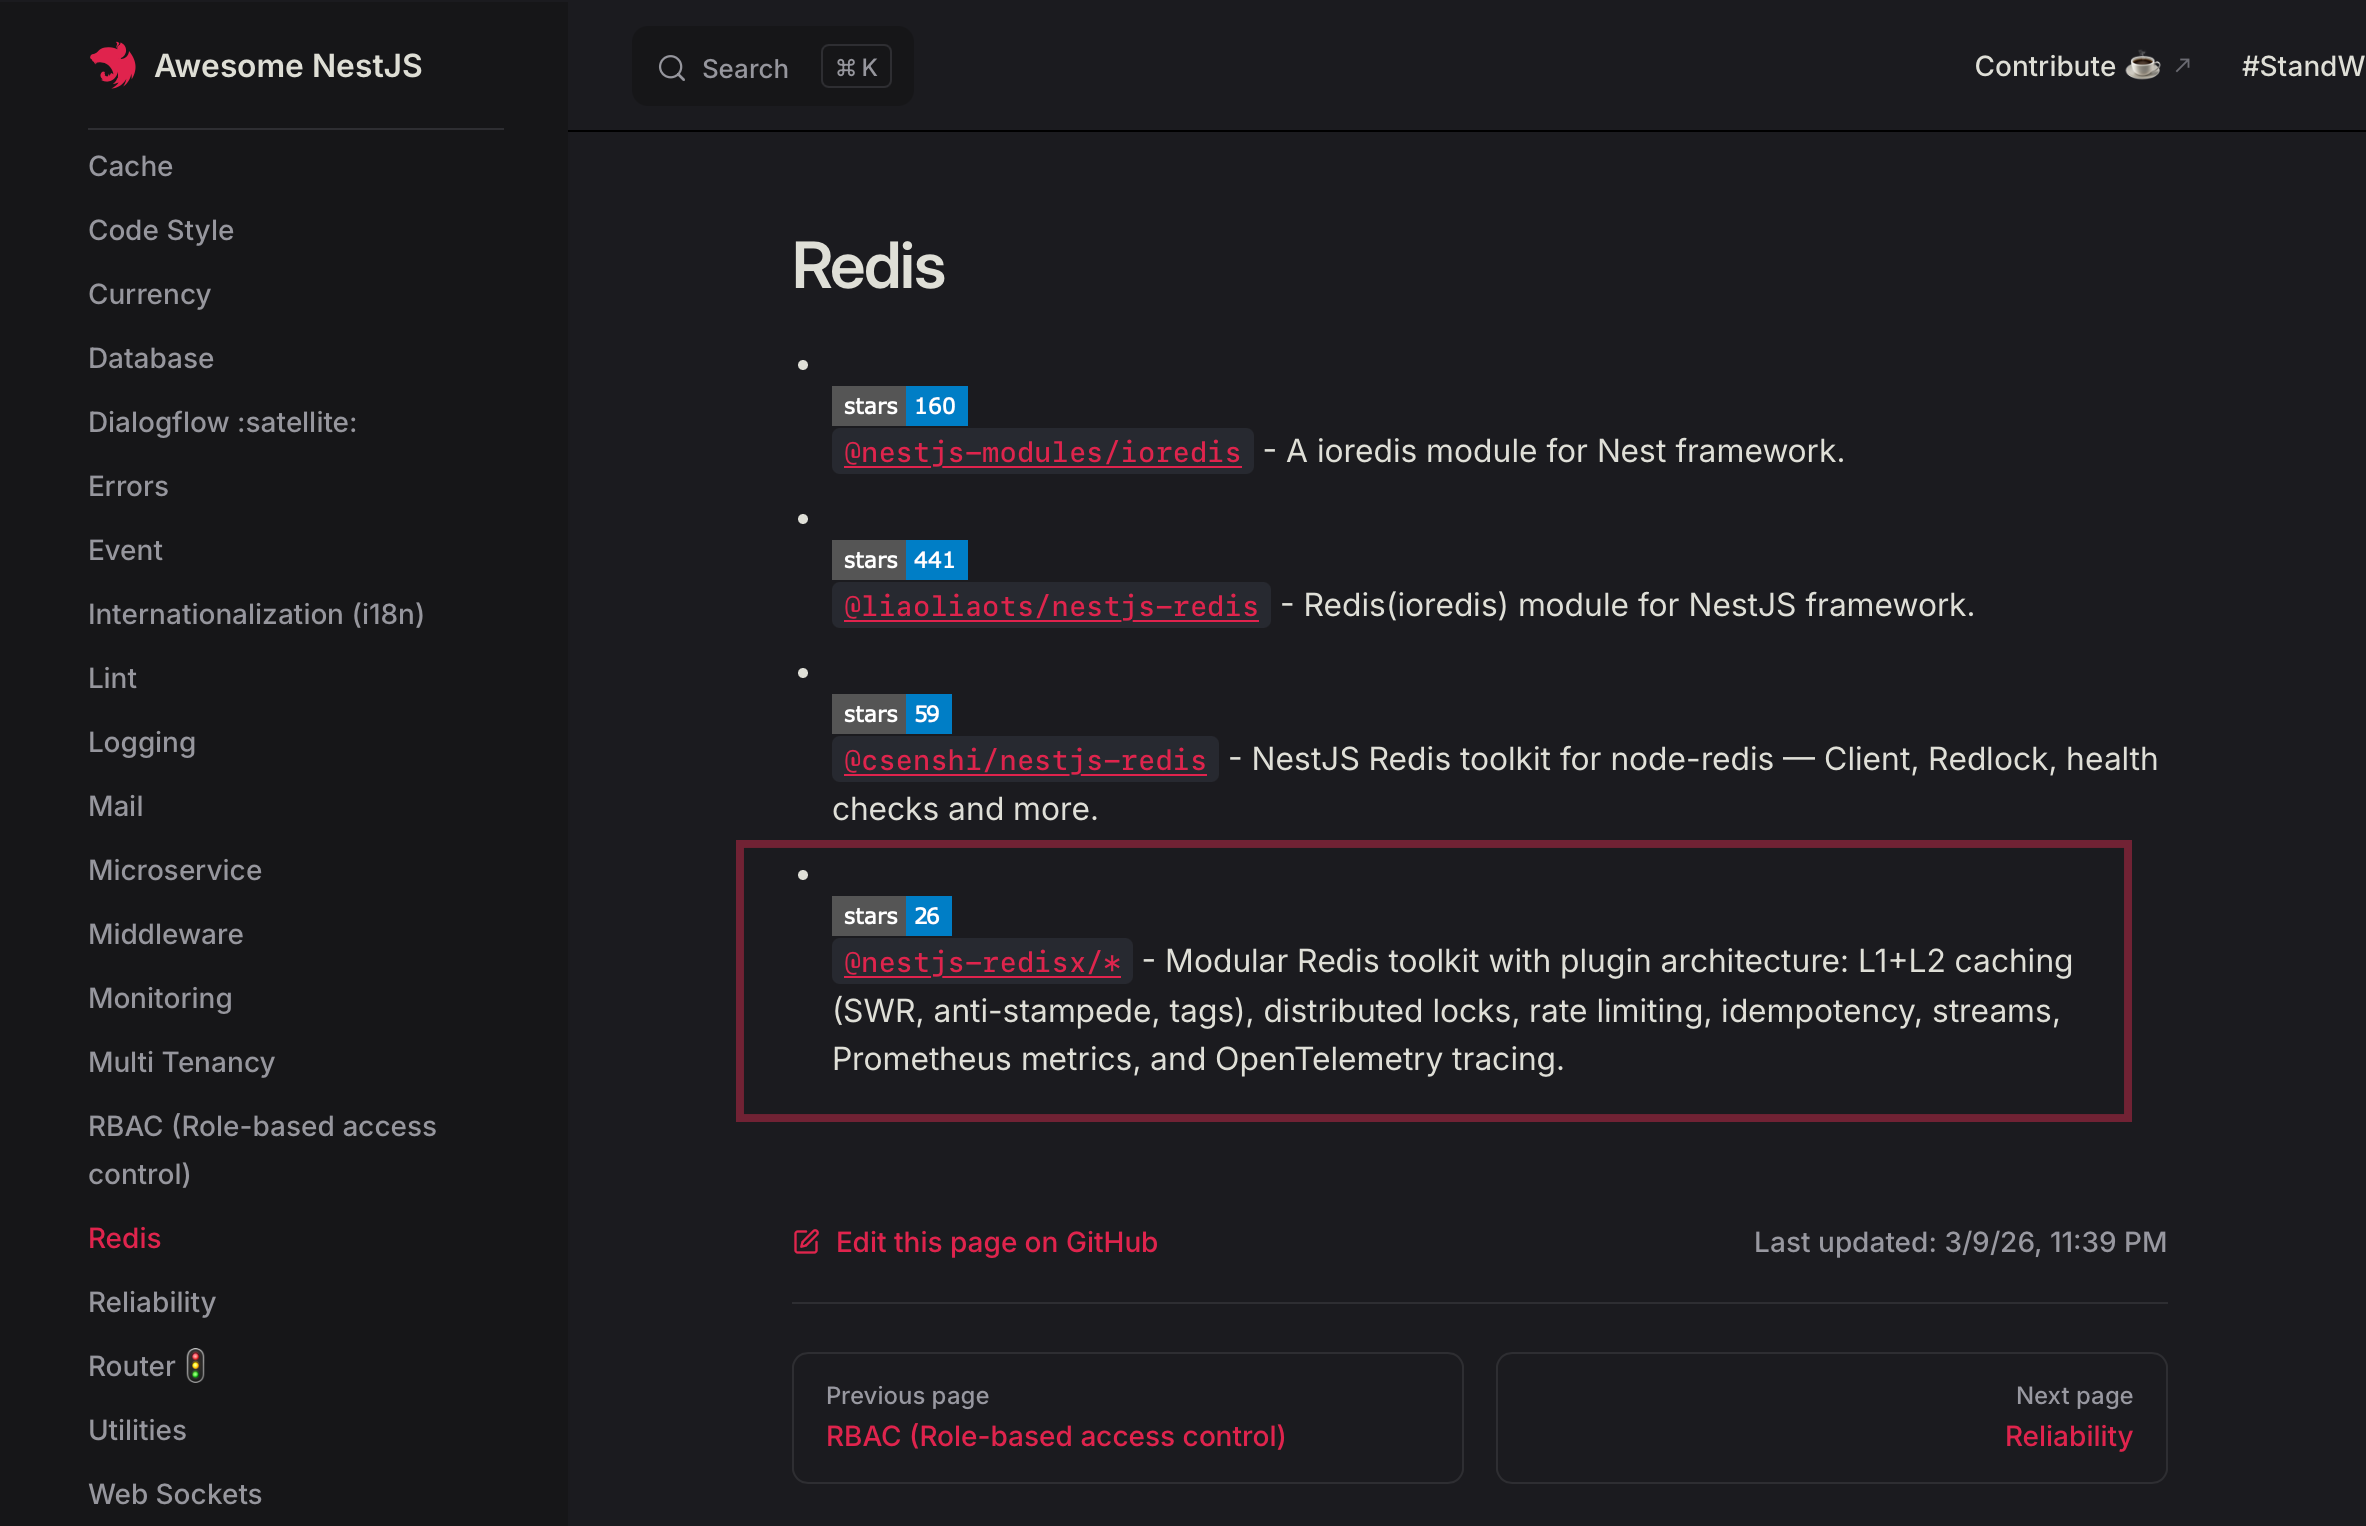Open Code Style in the sidebar
The height and width of the screenshot is (1526, 2366).
pyautogui.click(x=161, y=230)
